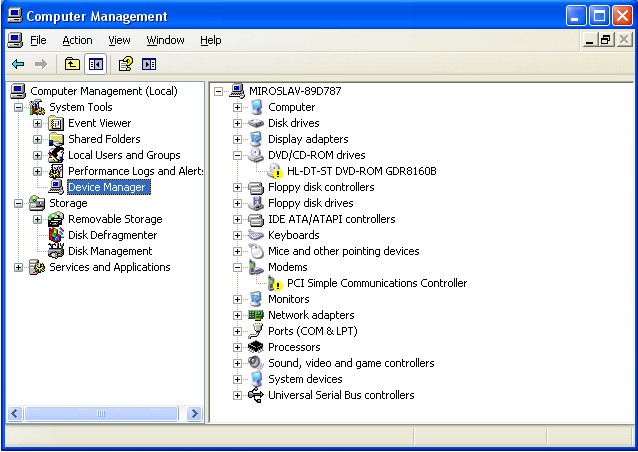Click the Up one level toolbar icon
This screenshot has height=452, width=638.
72,64
